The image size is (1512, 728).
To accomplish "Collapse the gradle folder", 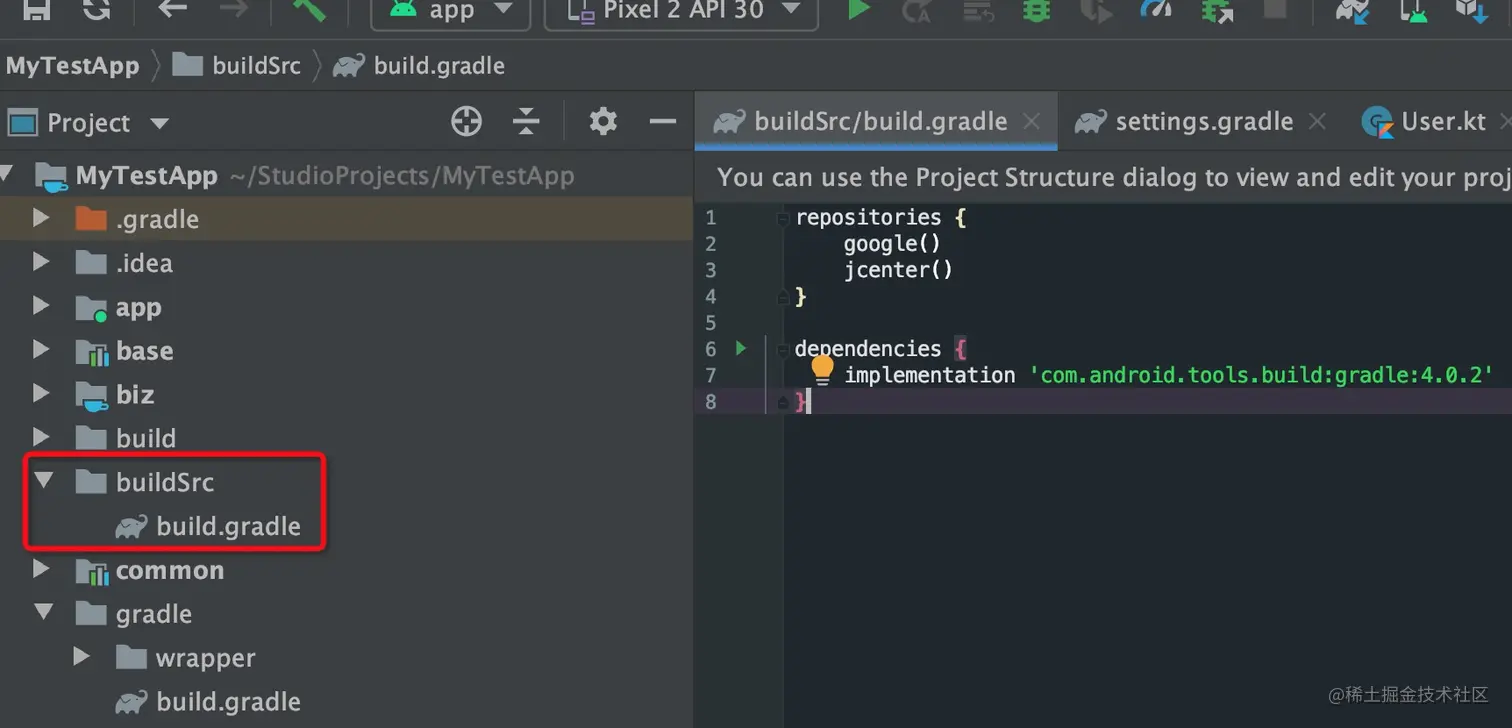I will tap(43, 613).
